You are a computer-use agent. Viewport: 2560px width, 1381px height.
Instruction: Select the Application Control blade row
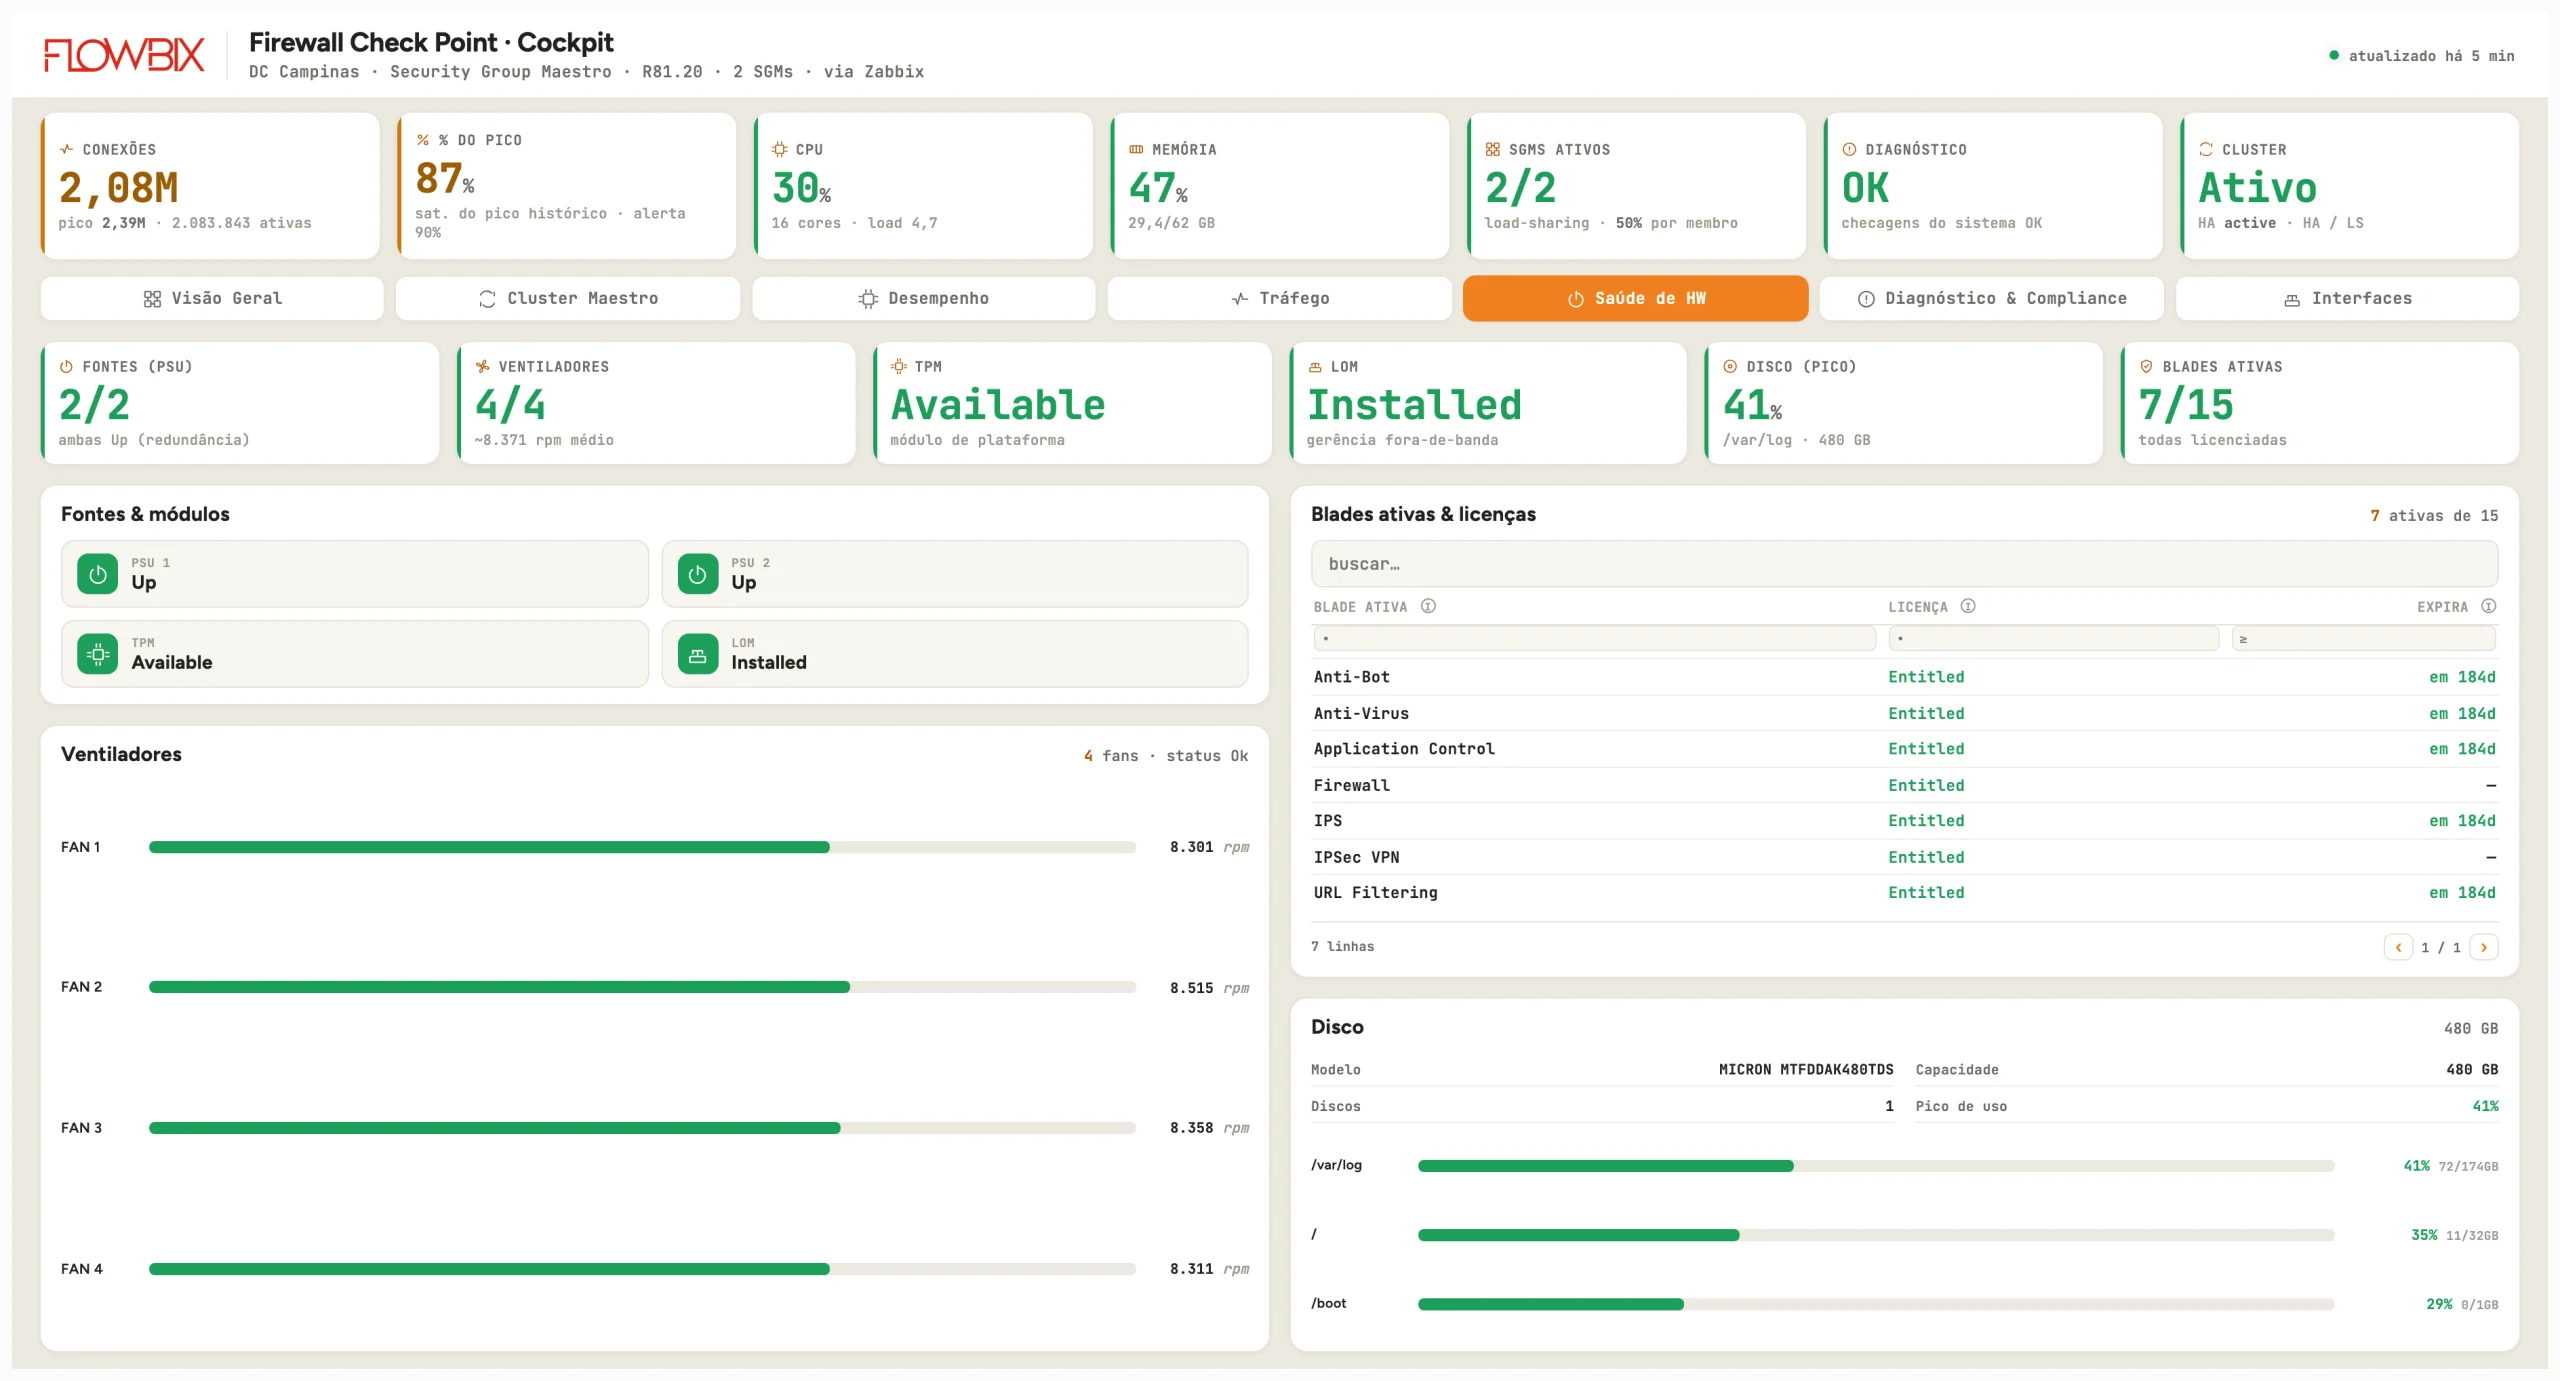click(1904, 749)
